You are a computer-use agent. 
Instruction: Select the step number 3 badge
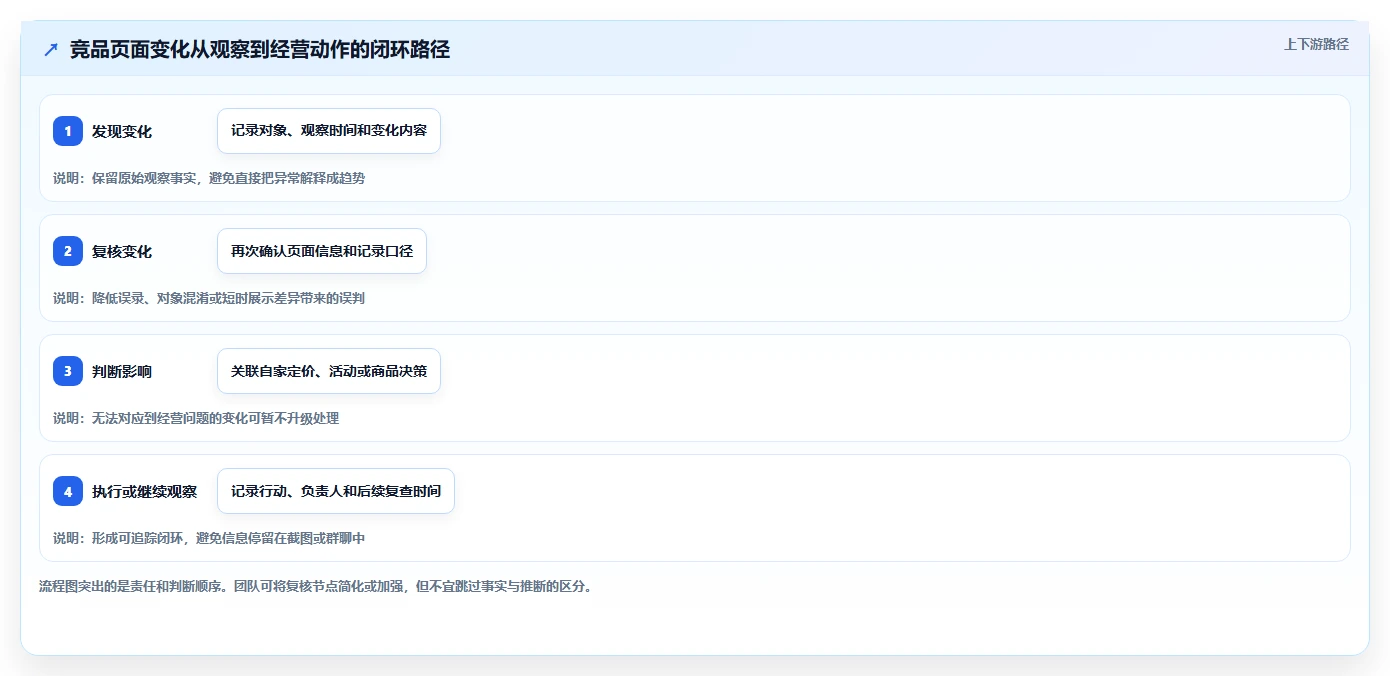tap(68, 371)
